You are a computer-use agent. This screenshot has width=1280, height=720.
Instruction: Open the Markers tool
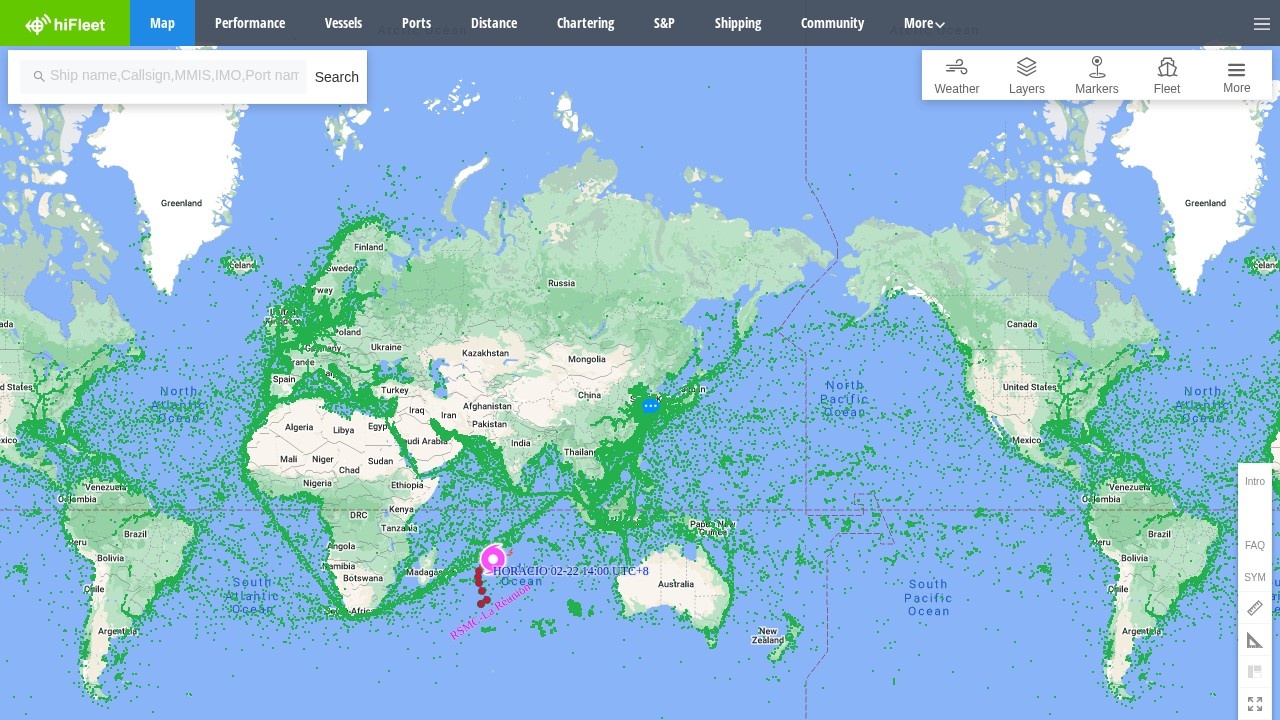click(1096, 76)
